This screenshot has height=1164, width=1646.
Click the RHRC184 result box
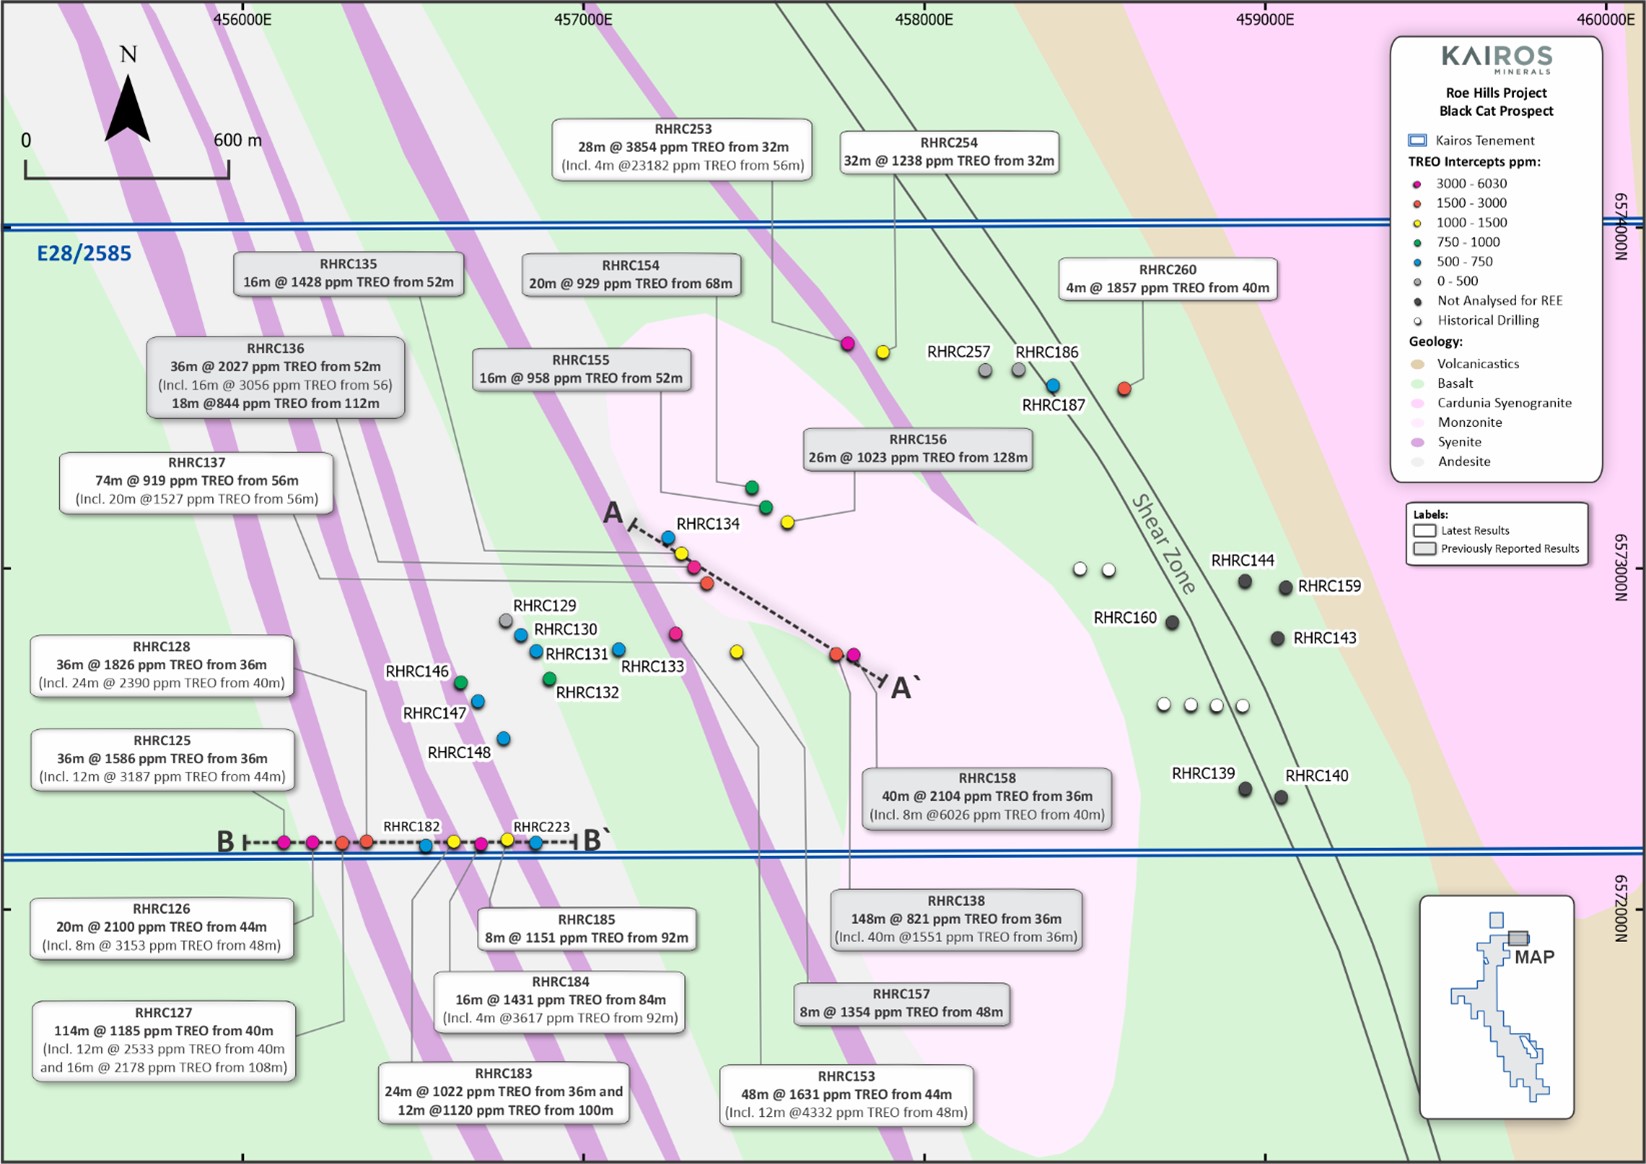point(560,1001)
